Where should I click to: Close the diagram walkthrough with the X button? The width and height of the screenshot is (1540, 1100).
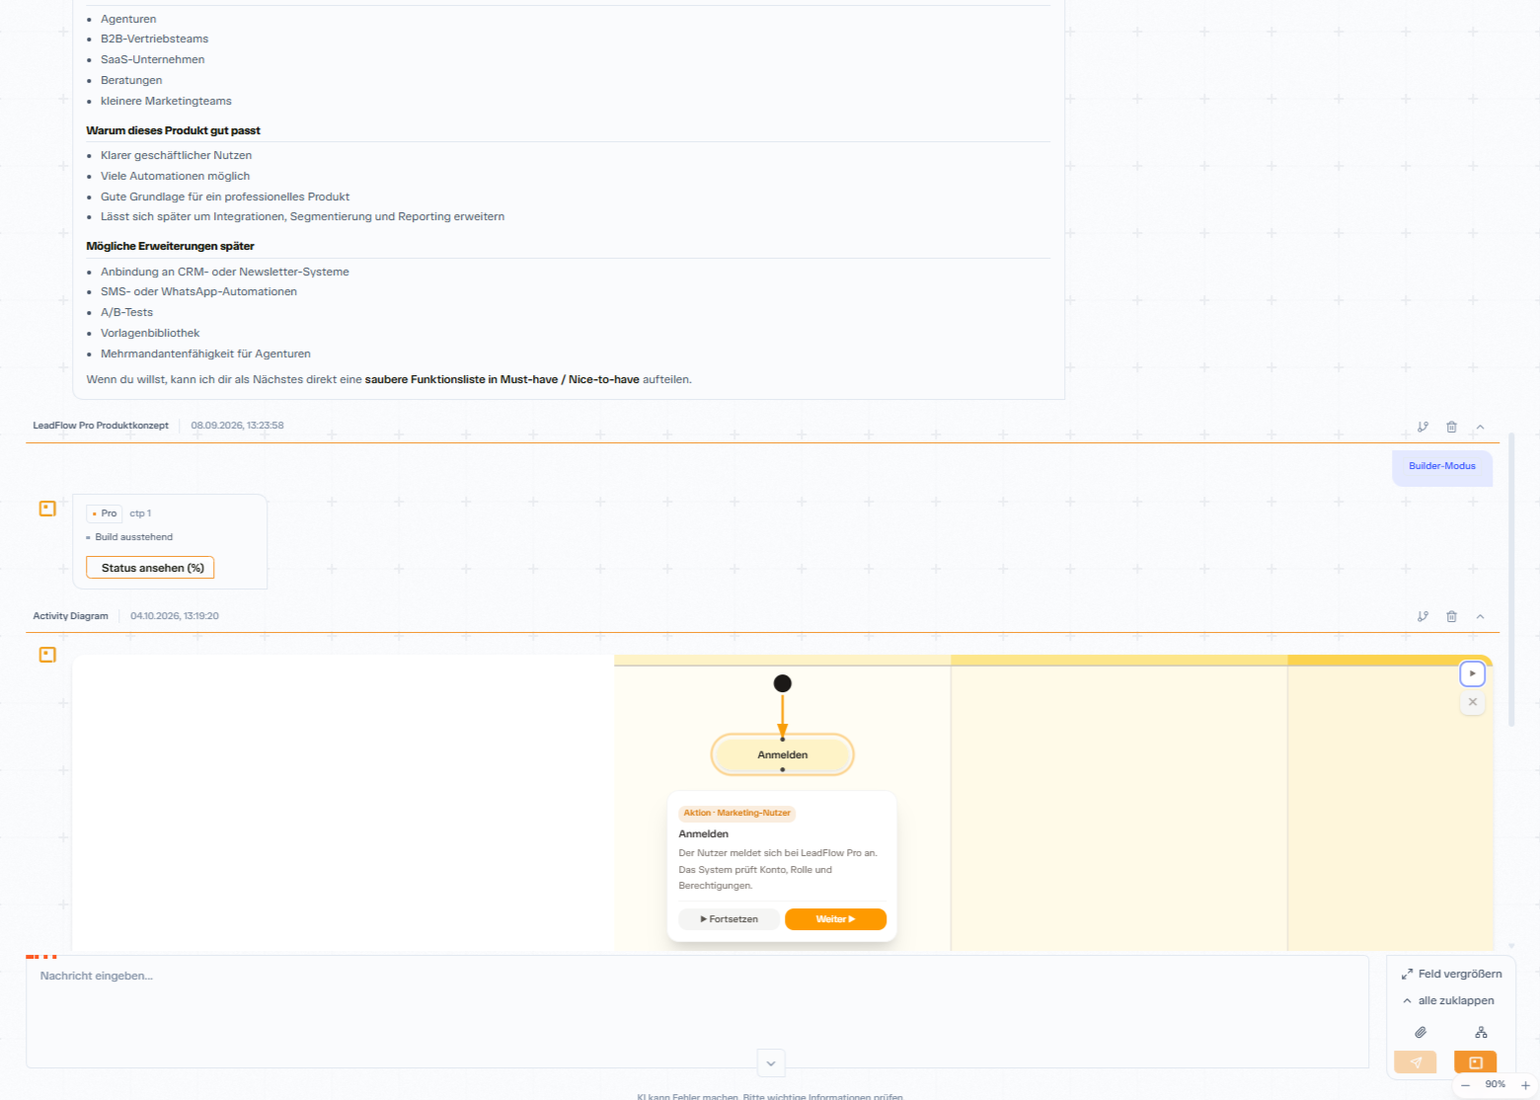pos(1472,702)
